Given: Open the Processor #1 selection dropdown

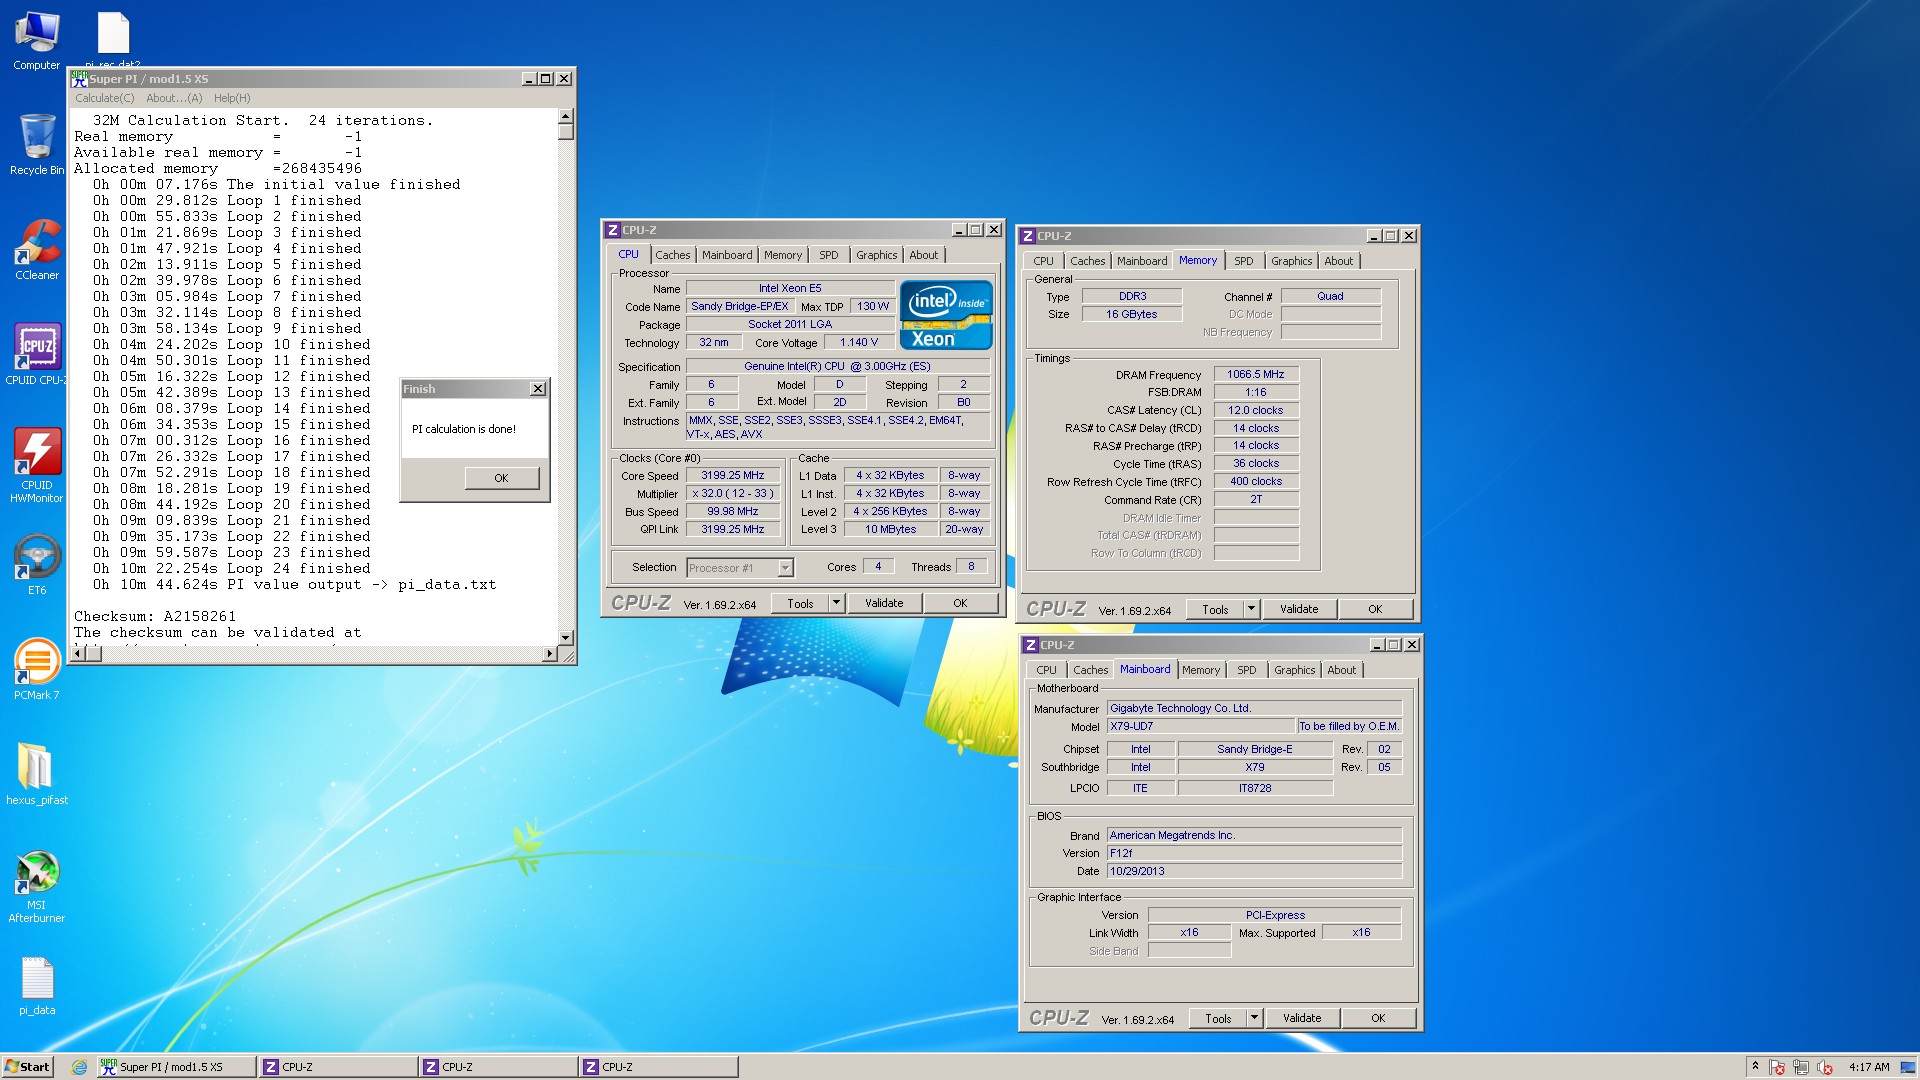Looking at the screenshot, I should click(x=785, y=568).
